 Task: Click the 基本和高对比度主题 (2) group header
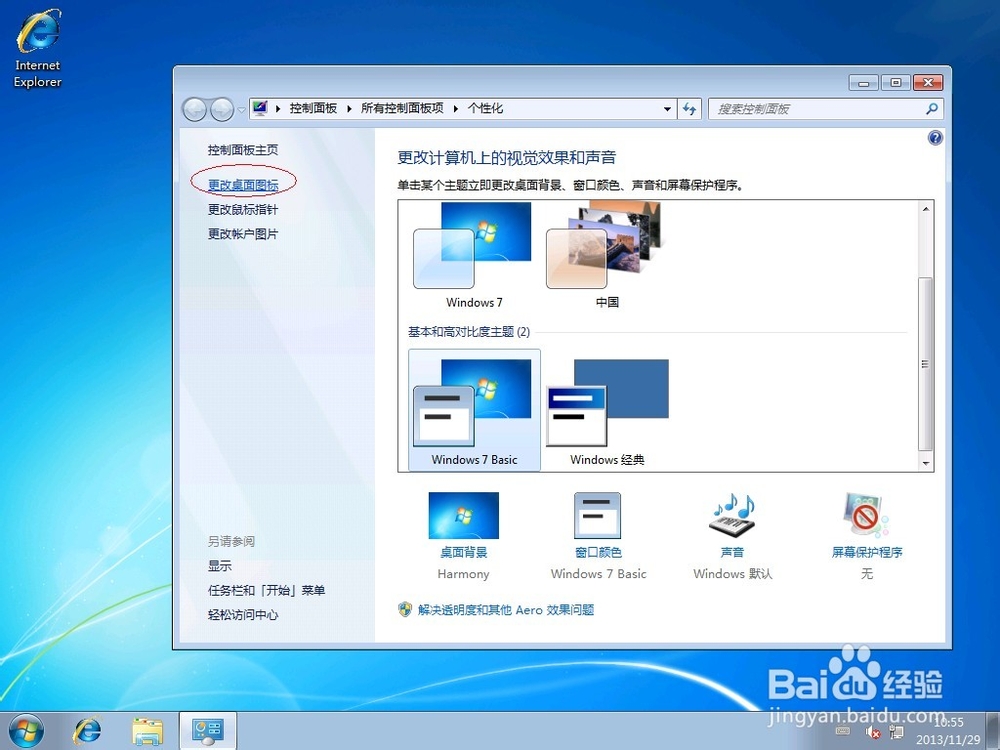point(469,332)
